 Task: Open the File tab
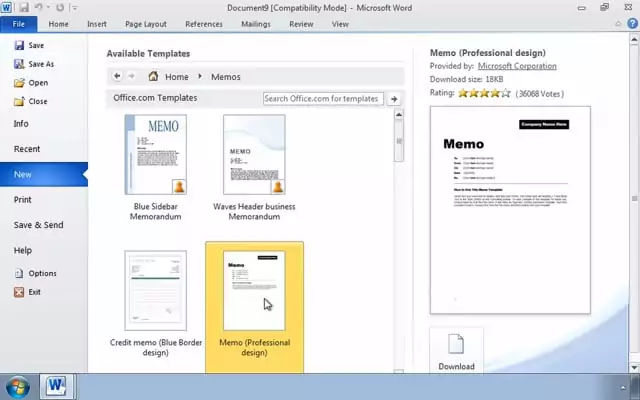[x=19, y=24]
